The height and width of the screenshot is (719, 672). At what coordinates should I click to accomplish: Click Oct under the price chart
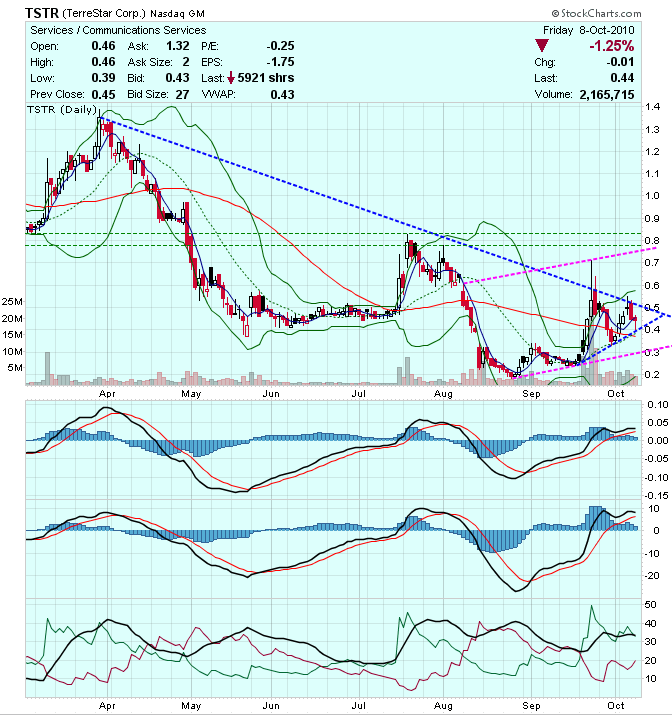(616, 394)
